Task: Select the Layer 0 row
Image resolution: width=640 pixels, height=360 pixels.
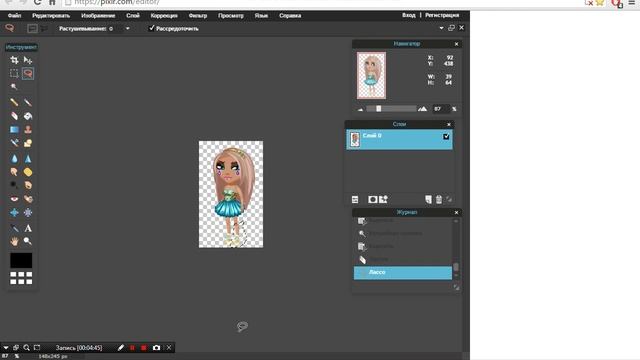Action: [399, 140]
